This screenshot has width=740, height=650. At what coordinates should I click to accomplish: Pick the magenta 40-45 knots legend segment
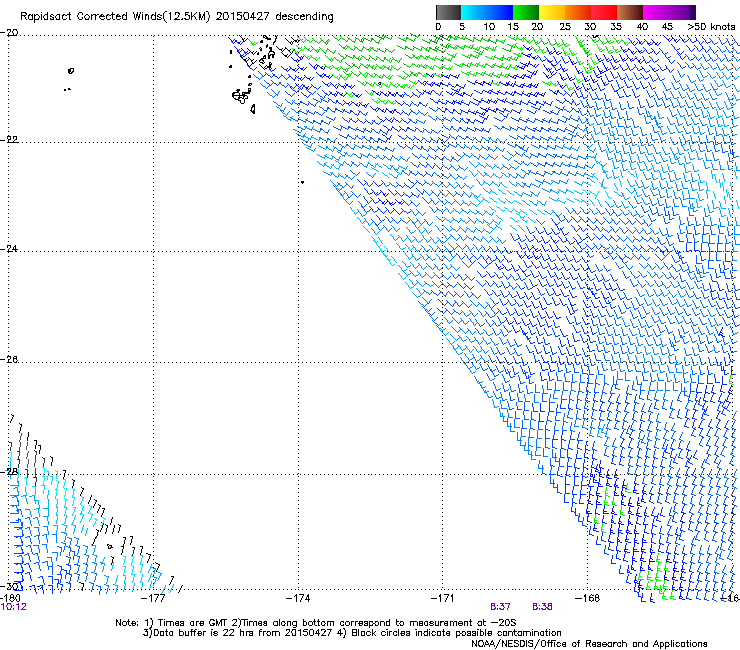tap(656, 12)
